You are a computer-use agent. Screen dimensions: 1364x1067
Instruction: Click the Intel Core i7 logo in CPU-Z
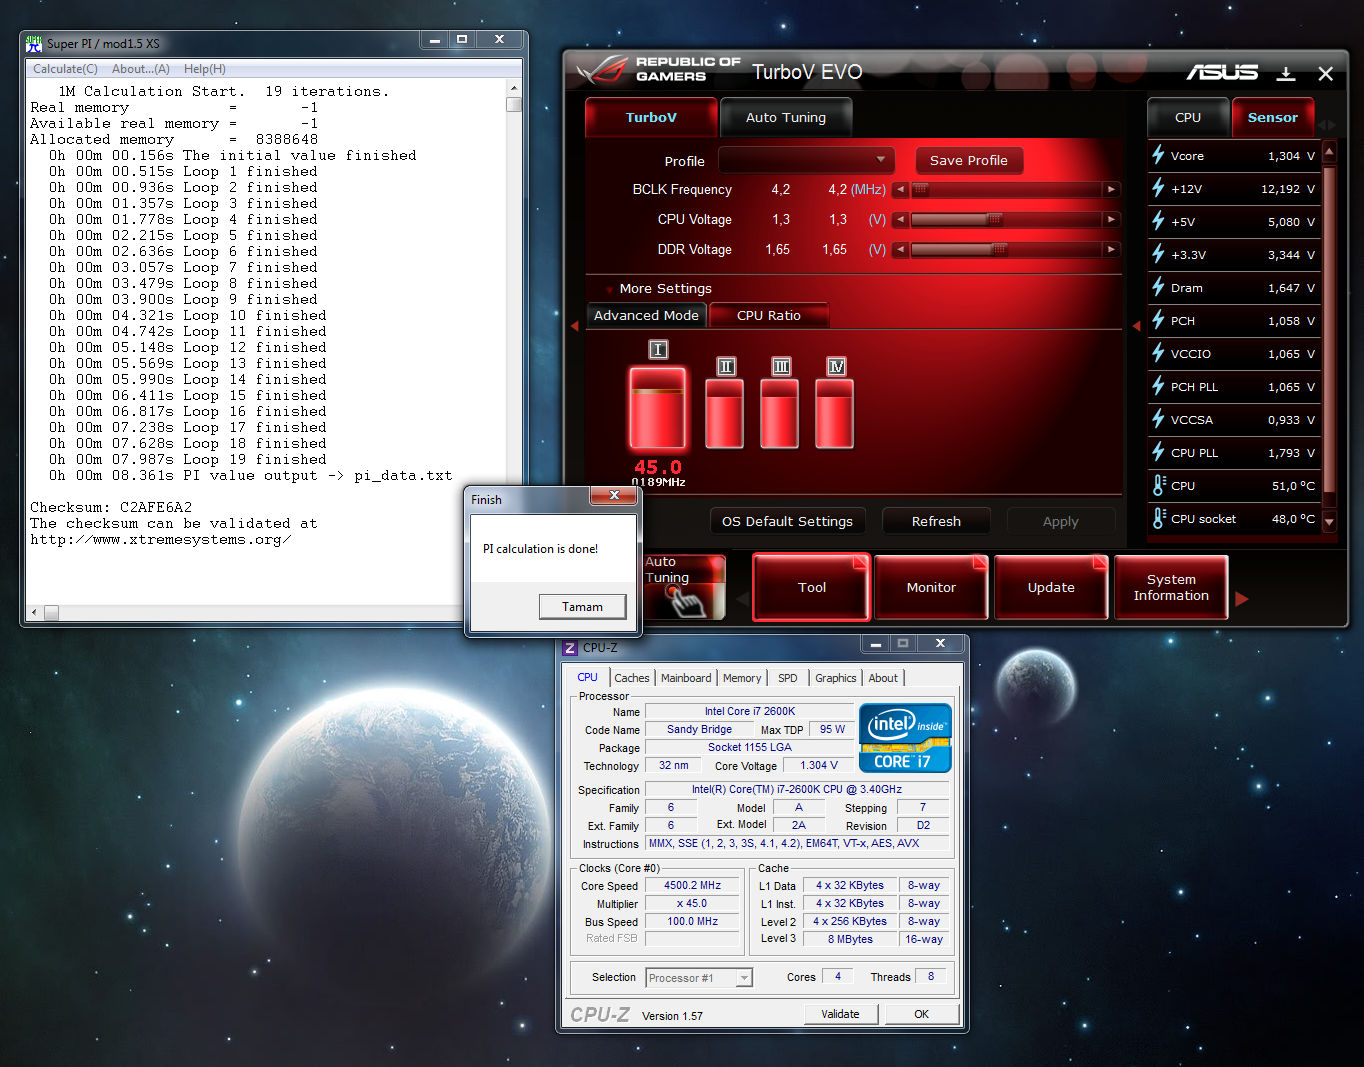[x=905, y=738]
